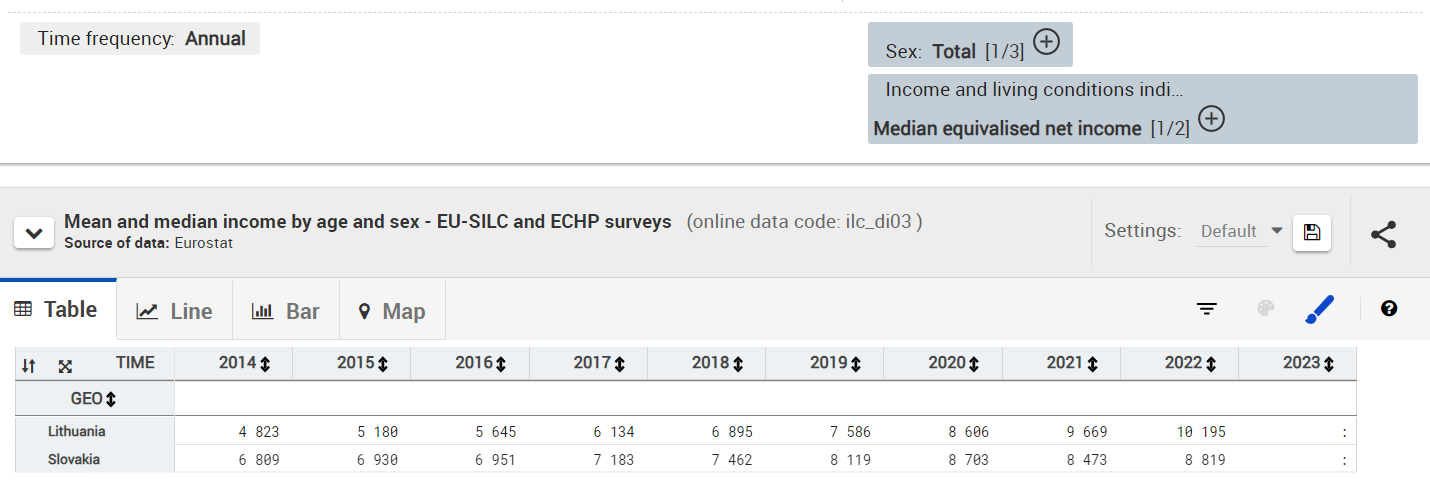
Task: Click the Time frequency Annual chip
Action: [140, 39]
